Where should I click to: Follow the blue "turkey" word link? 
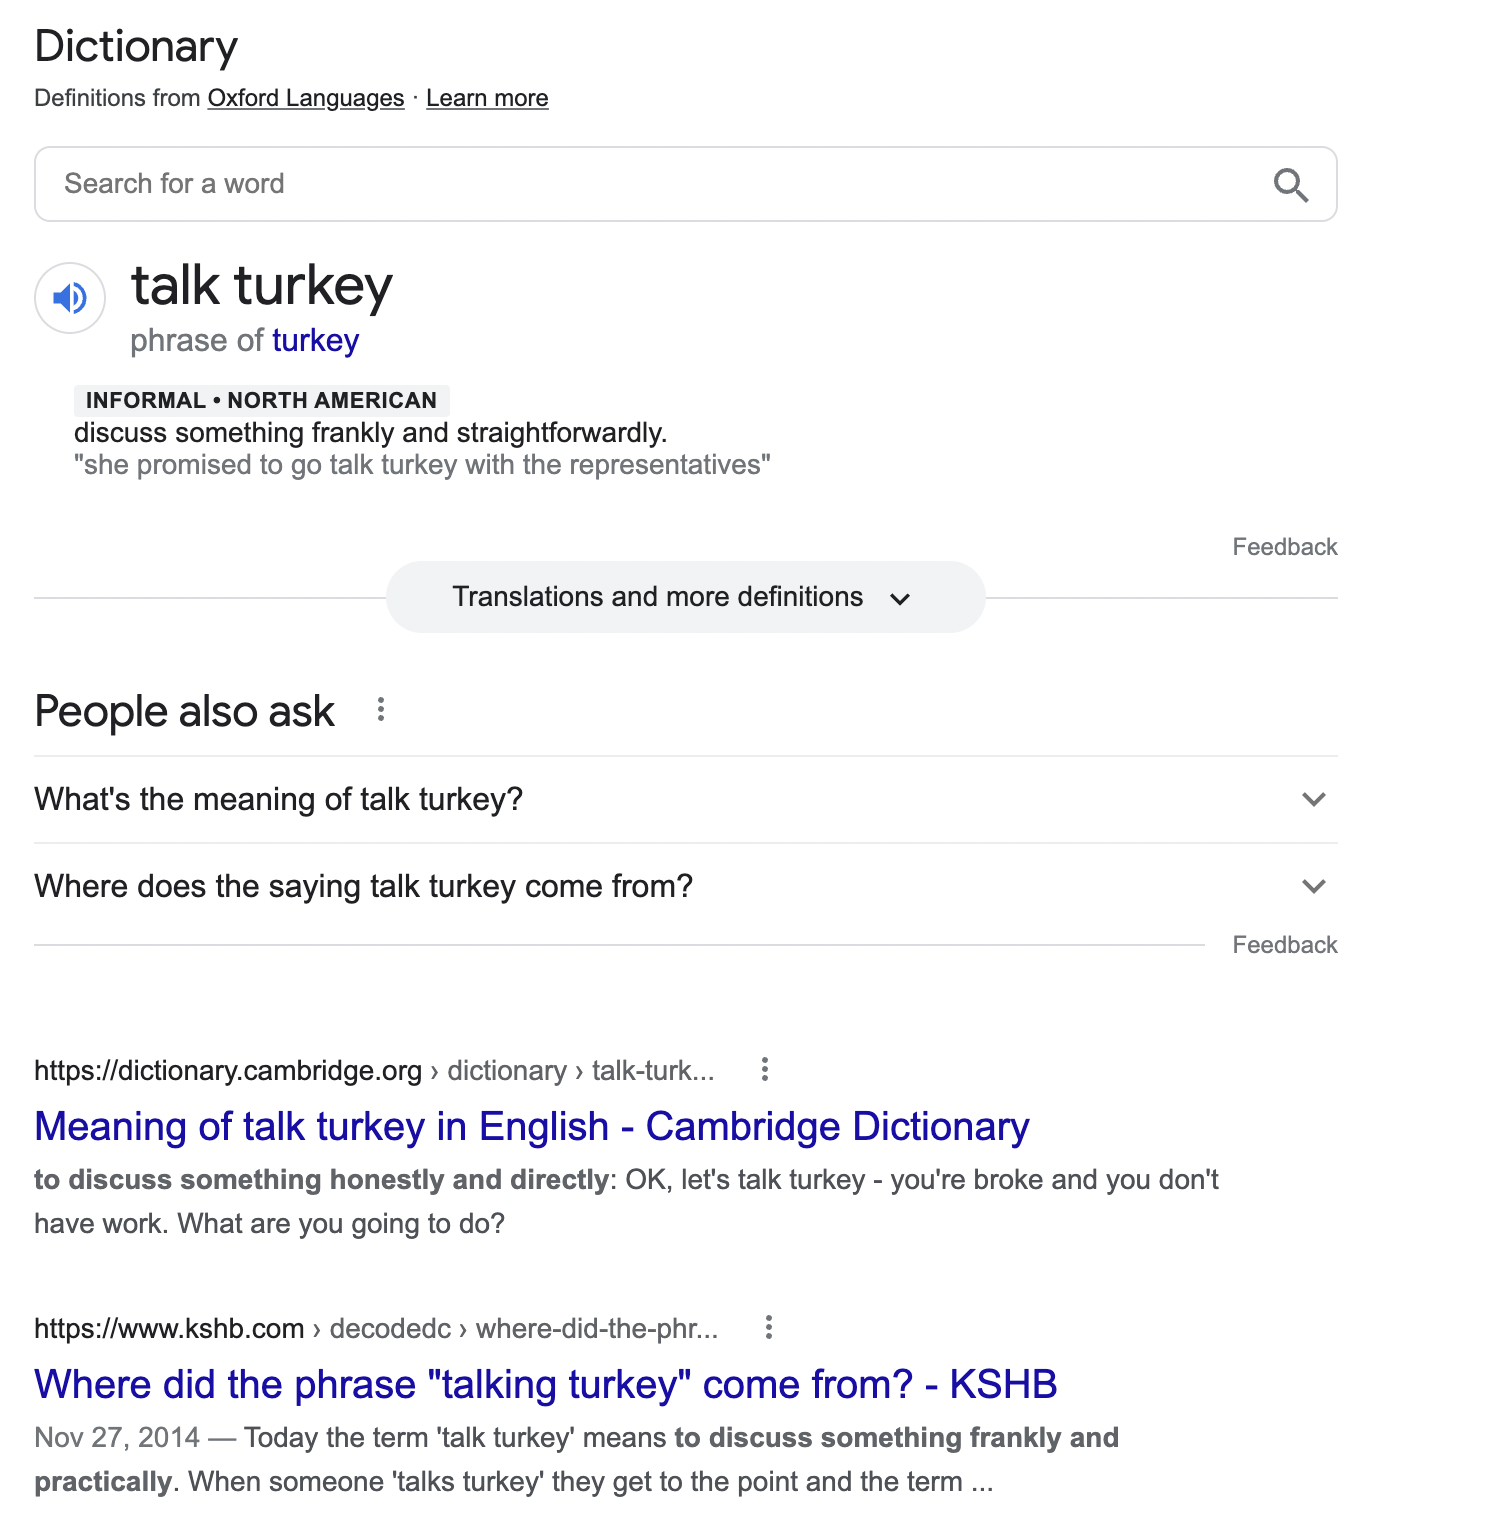tap(315, 341)
